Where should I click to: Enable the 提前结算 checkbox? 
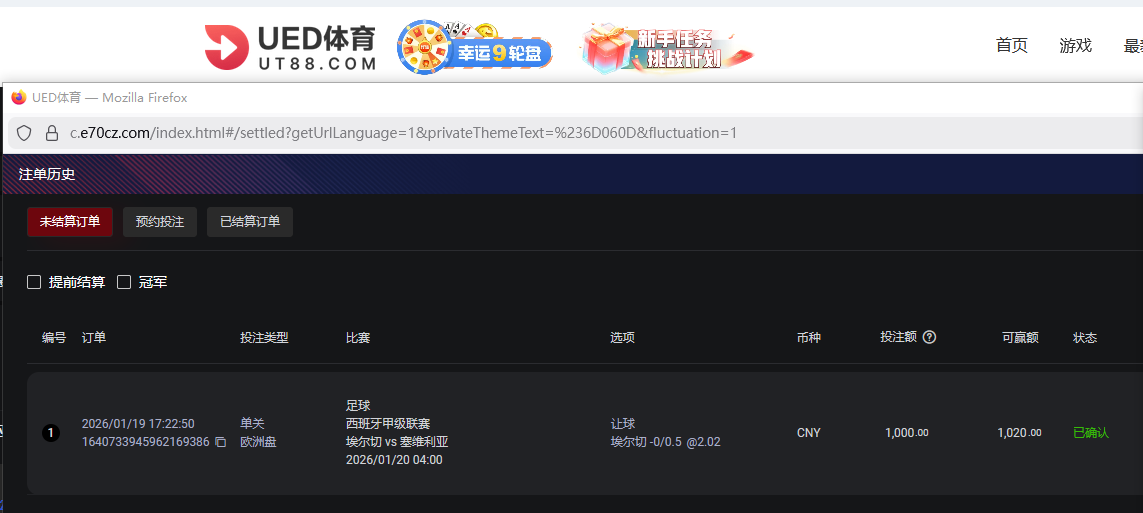tap(34, 283)
